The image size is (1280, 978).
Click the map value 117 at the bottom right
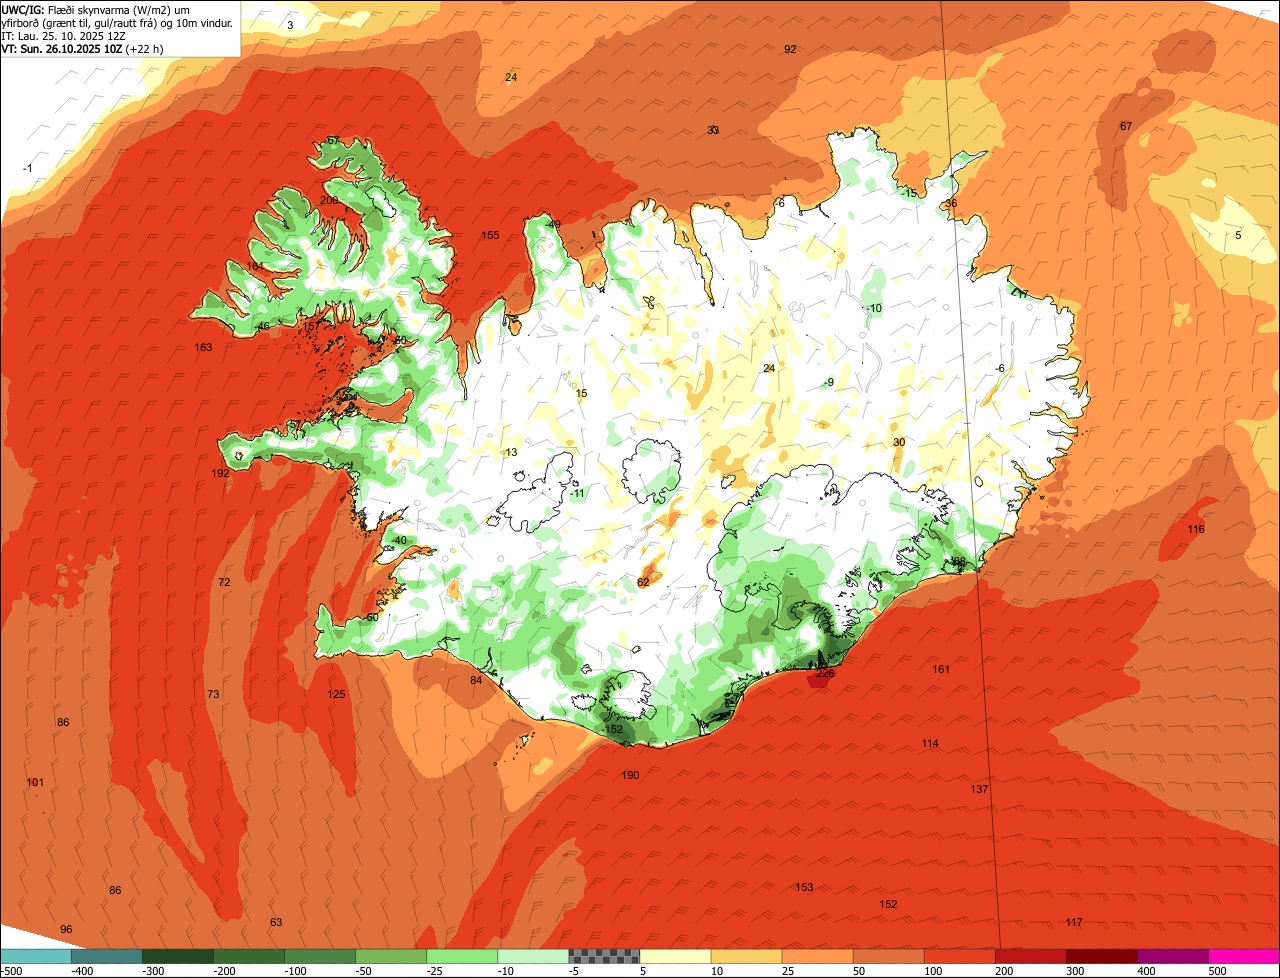[x=1074, y=922]
